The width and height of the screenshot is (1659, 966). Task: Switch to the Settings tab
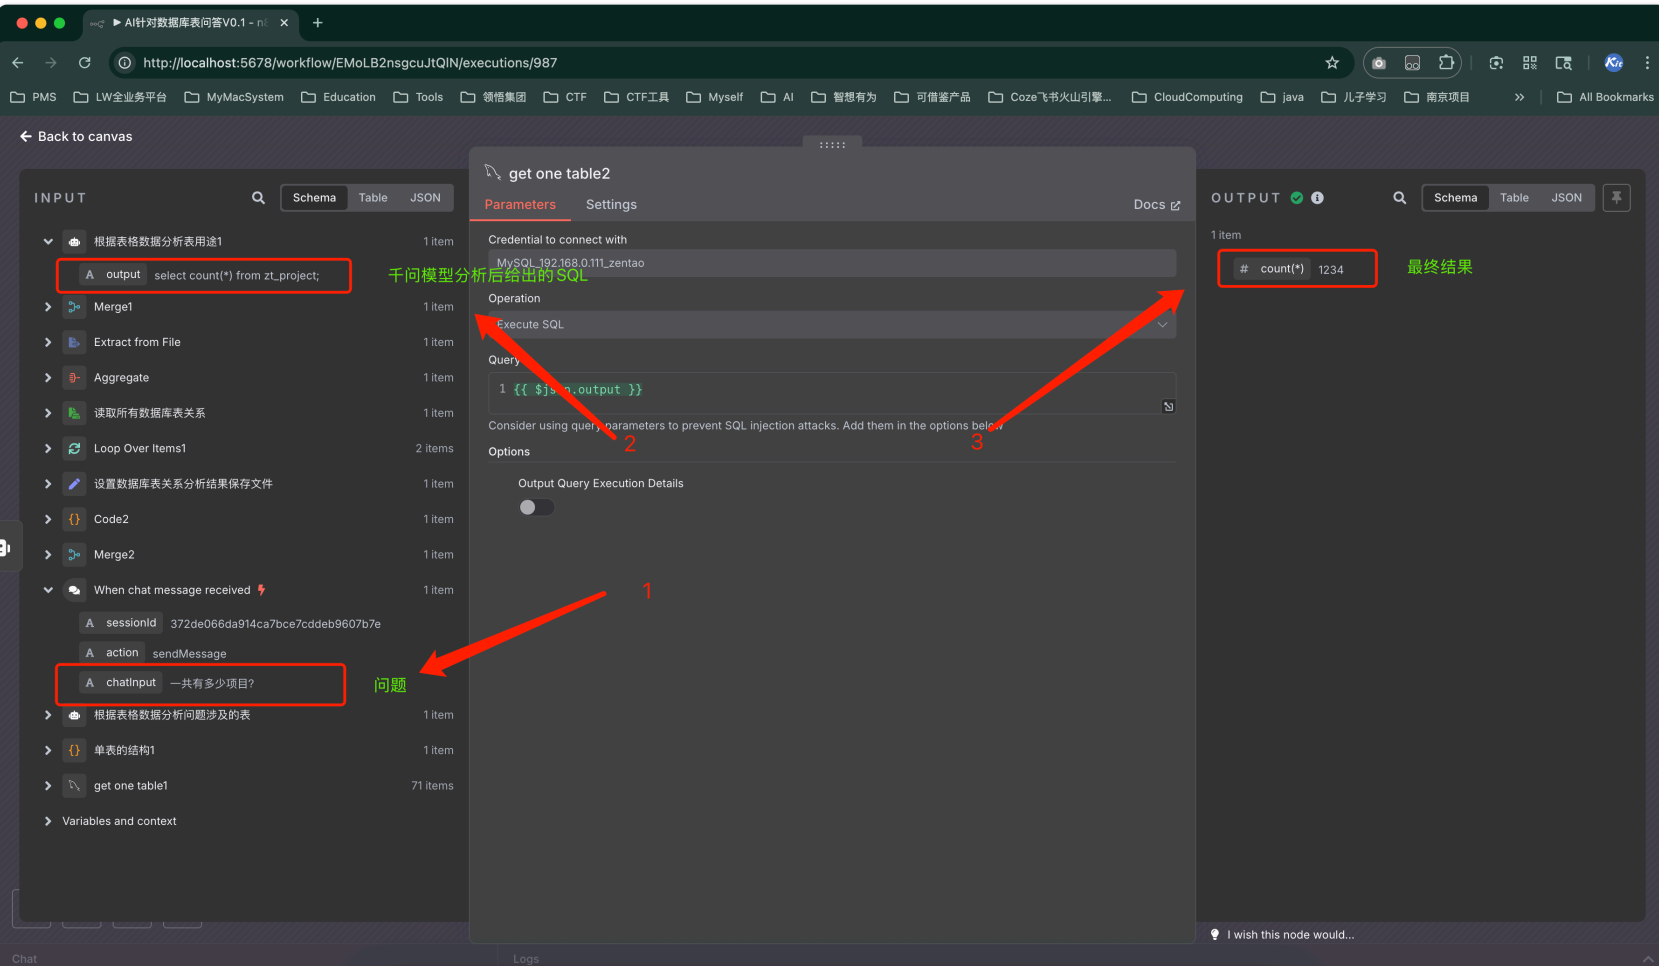coord(611,204)
